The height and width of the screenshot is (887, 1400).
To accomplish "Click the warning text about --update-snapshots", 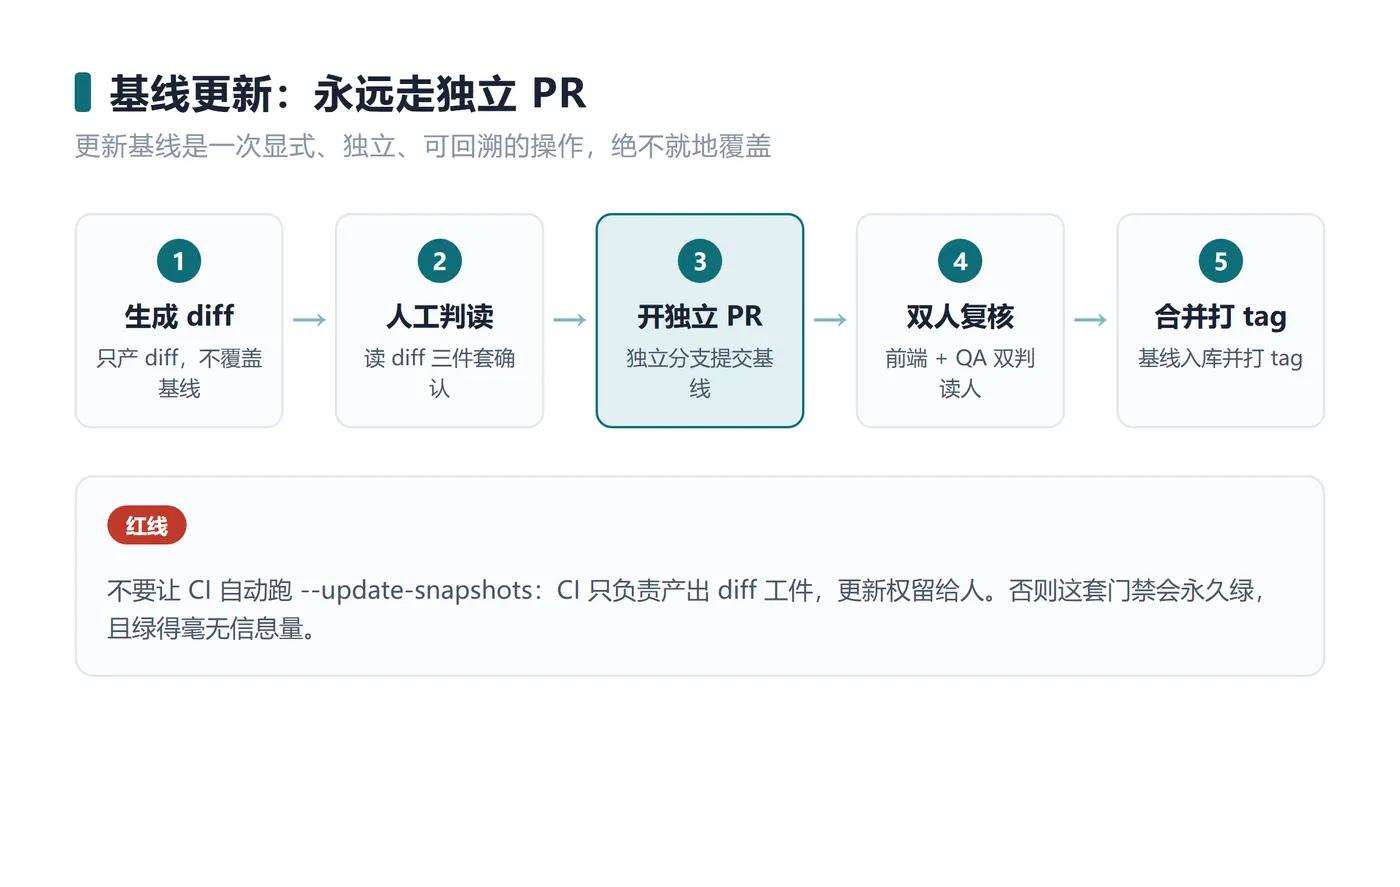I will pyautogui.click(x=686, y=609).
